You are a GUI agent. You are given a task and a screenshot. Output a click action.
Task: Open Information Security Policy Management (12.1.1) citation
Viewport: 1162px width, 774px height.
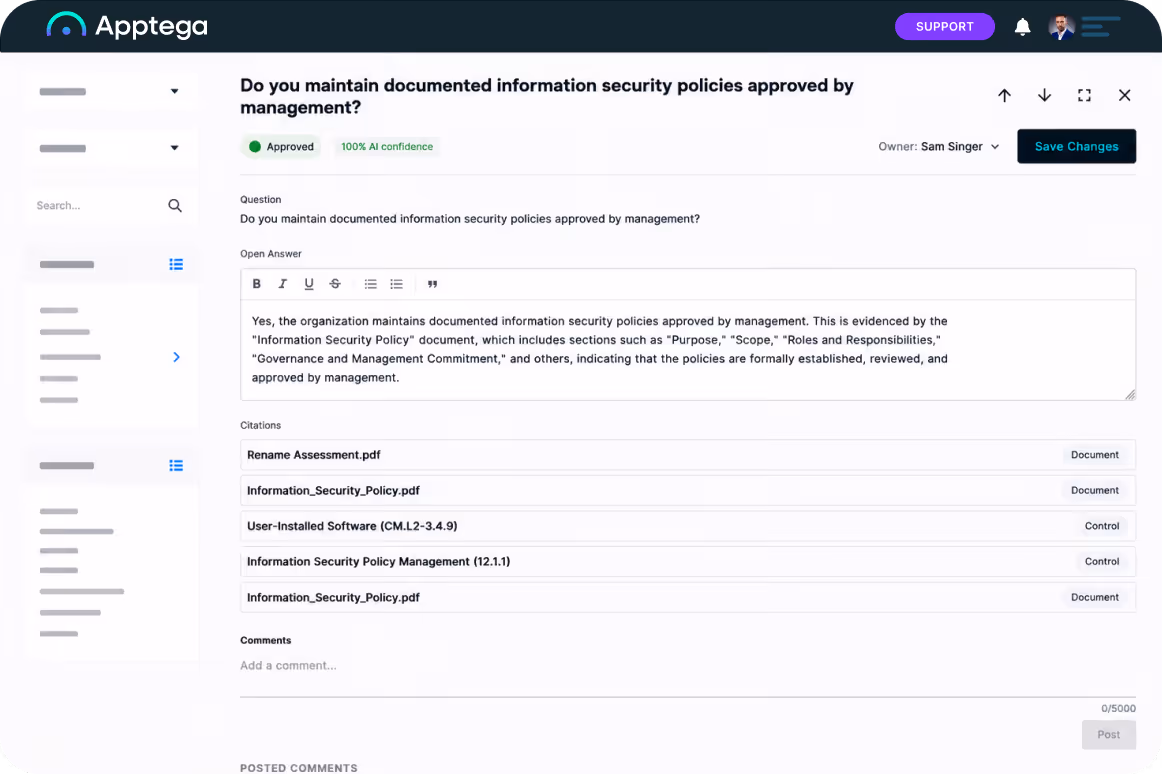point(688,562)
